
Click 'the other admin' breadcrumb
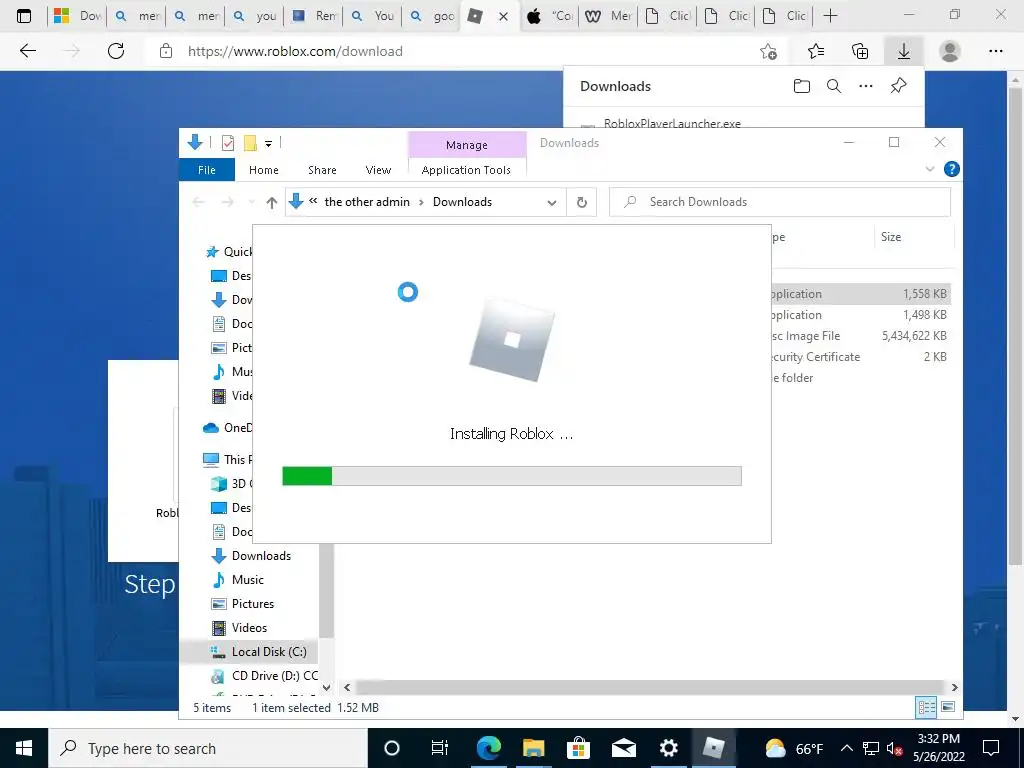point(367,202)
